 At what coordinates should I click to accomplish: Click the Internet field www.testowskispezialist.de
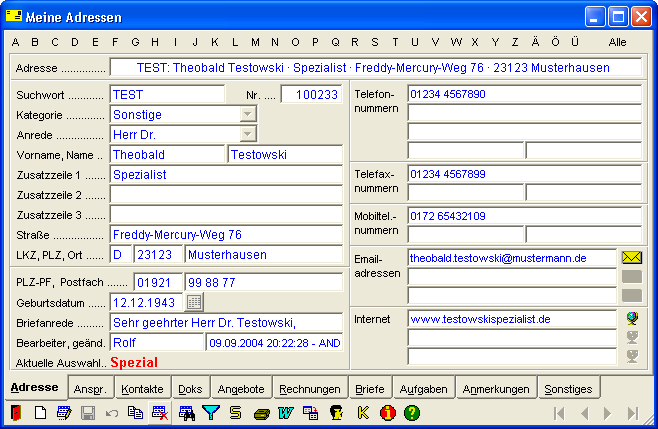[512, 319]
